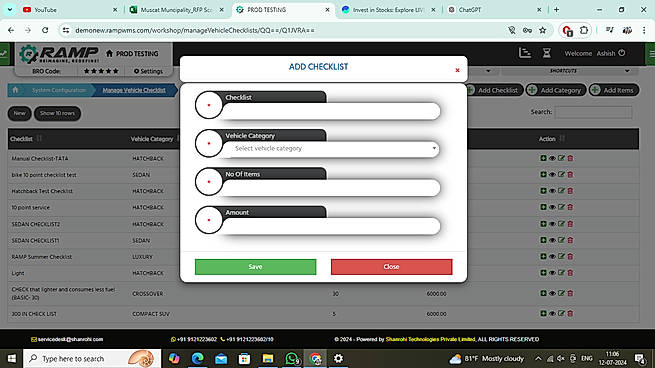Save the new checklist

point(255,267)
